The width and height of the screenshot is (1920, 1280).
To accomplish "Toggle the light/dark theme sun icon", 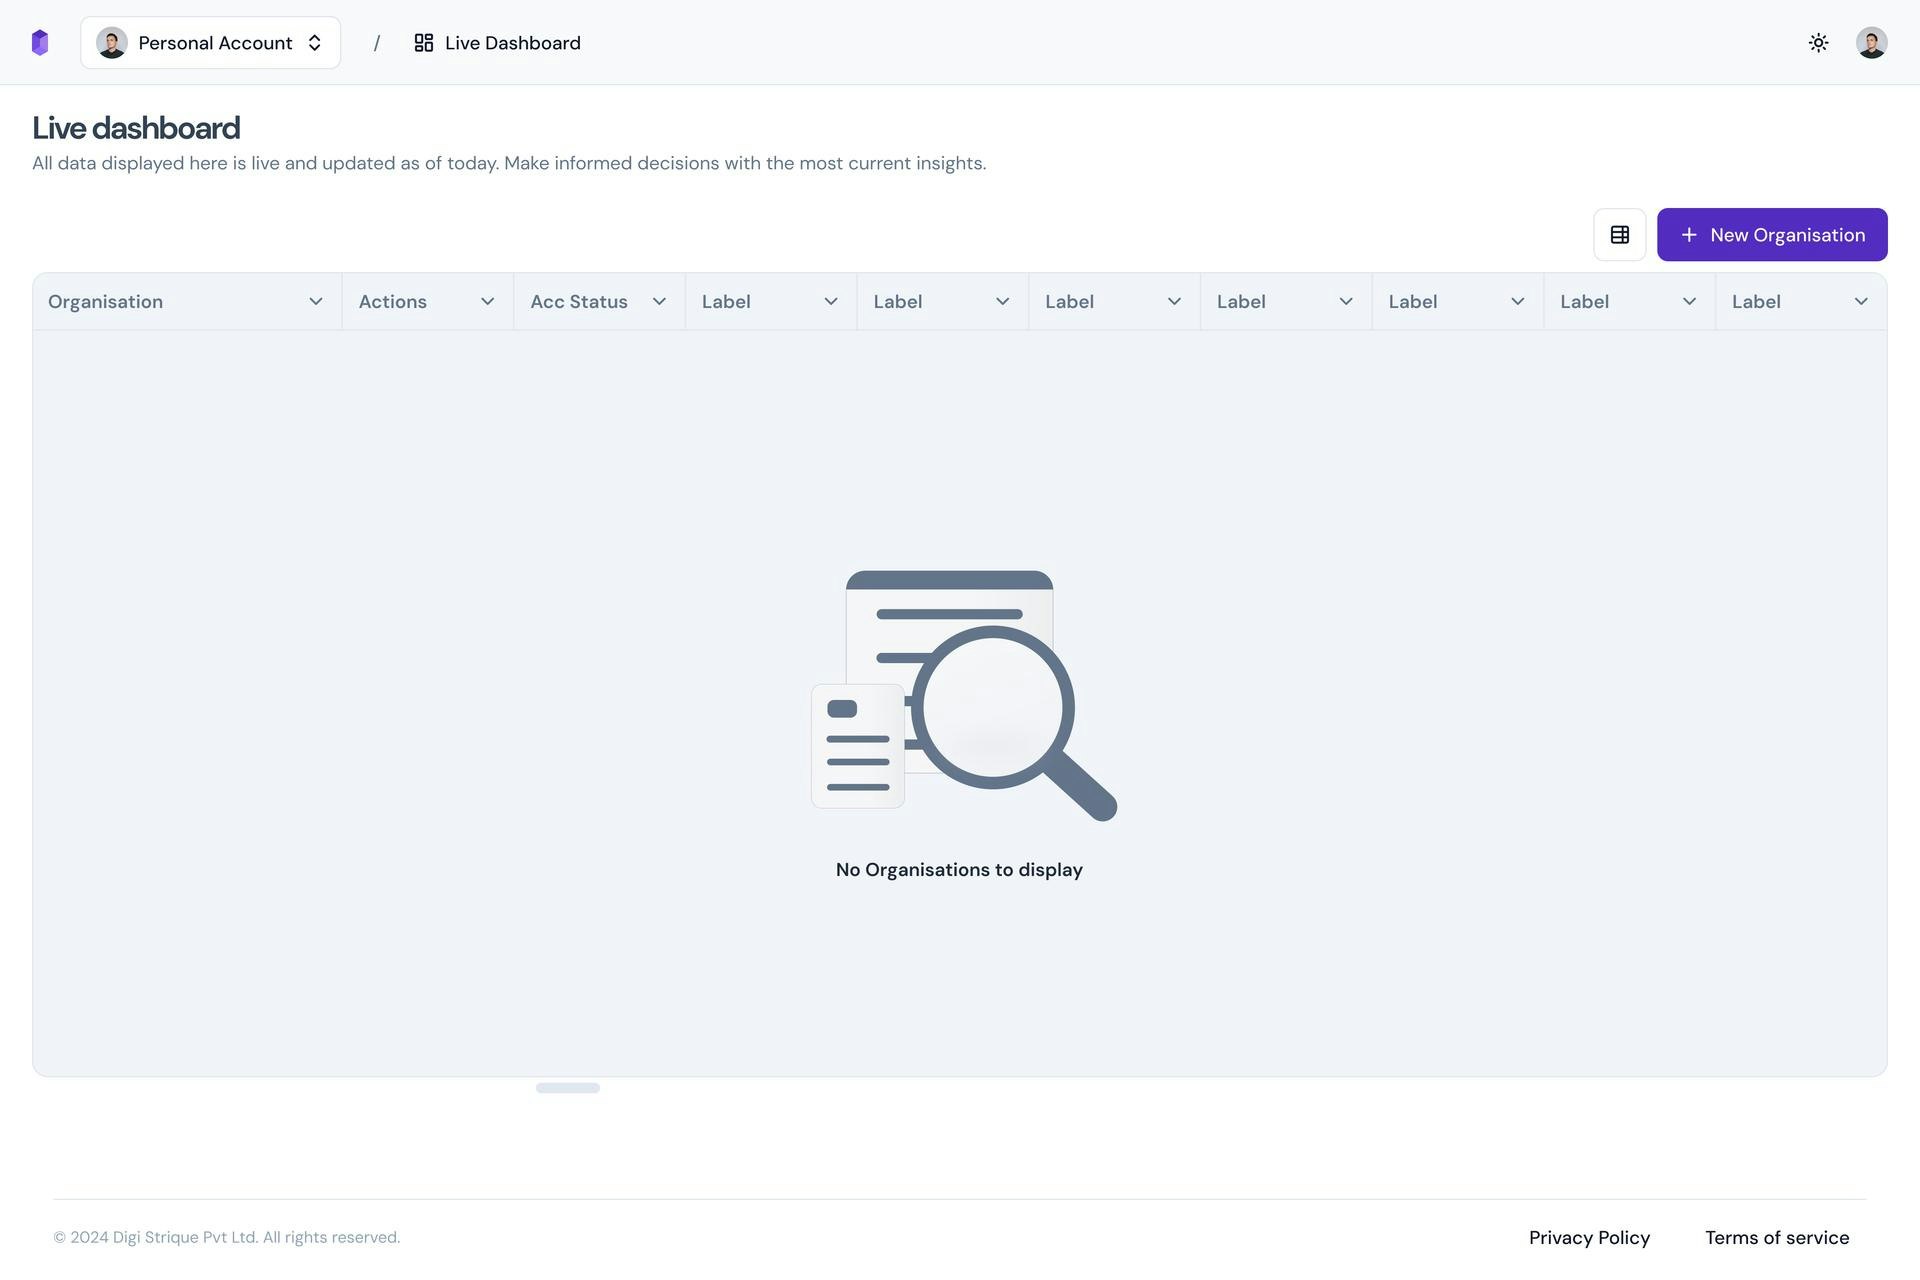I will click(x=1818, y=42).
